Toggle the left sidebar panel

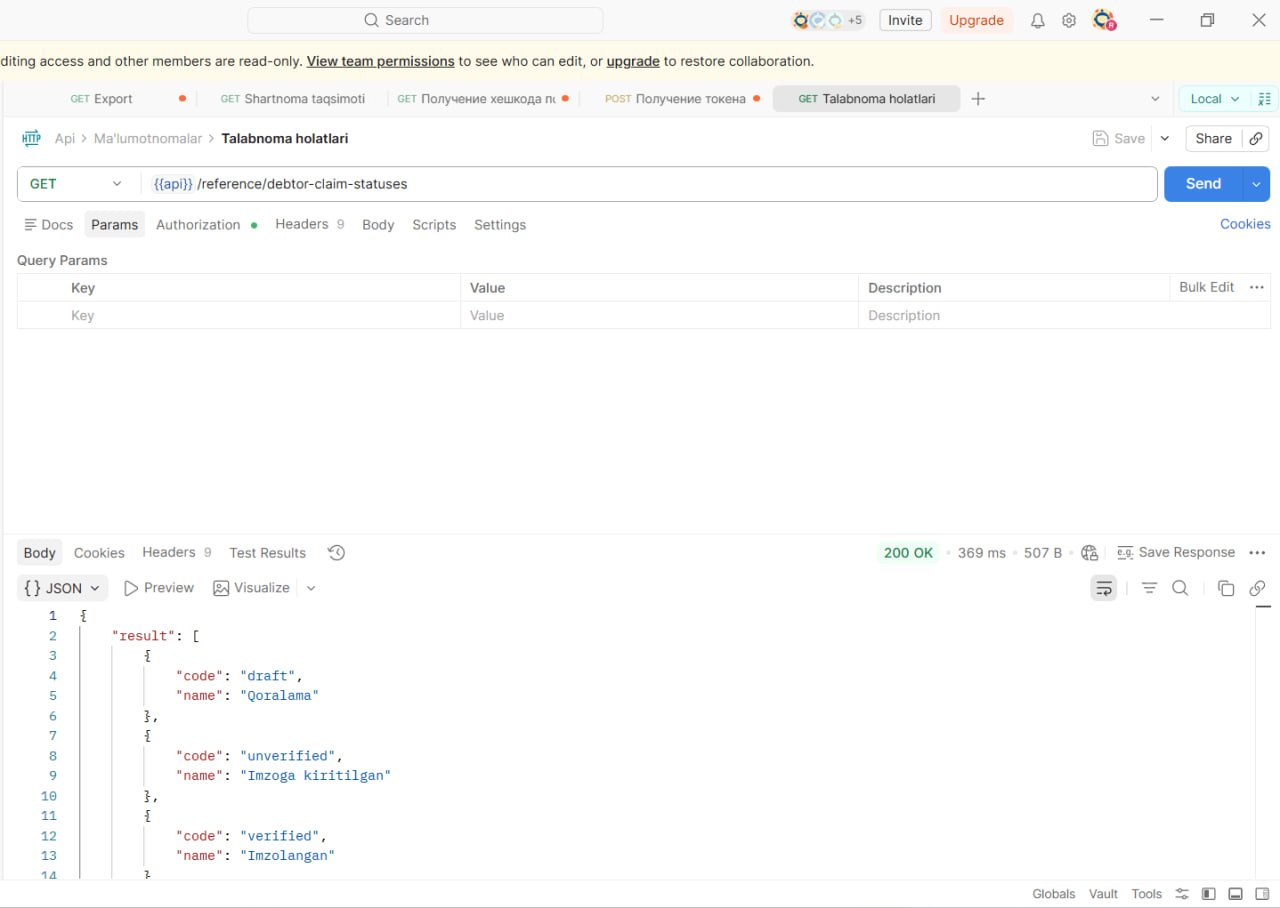(x=1209, y=894)
